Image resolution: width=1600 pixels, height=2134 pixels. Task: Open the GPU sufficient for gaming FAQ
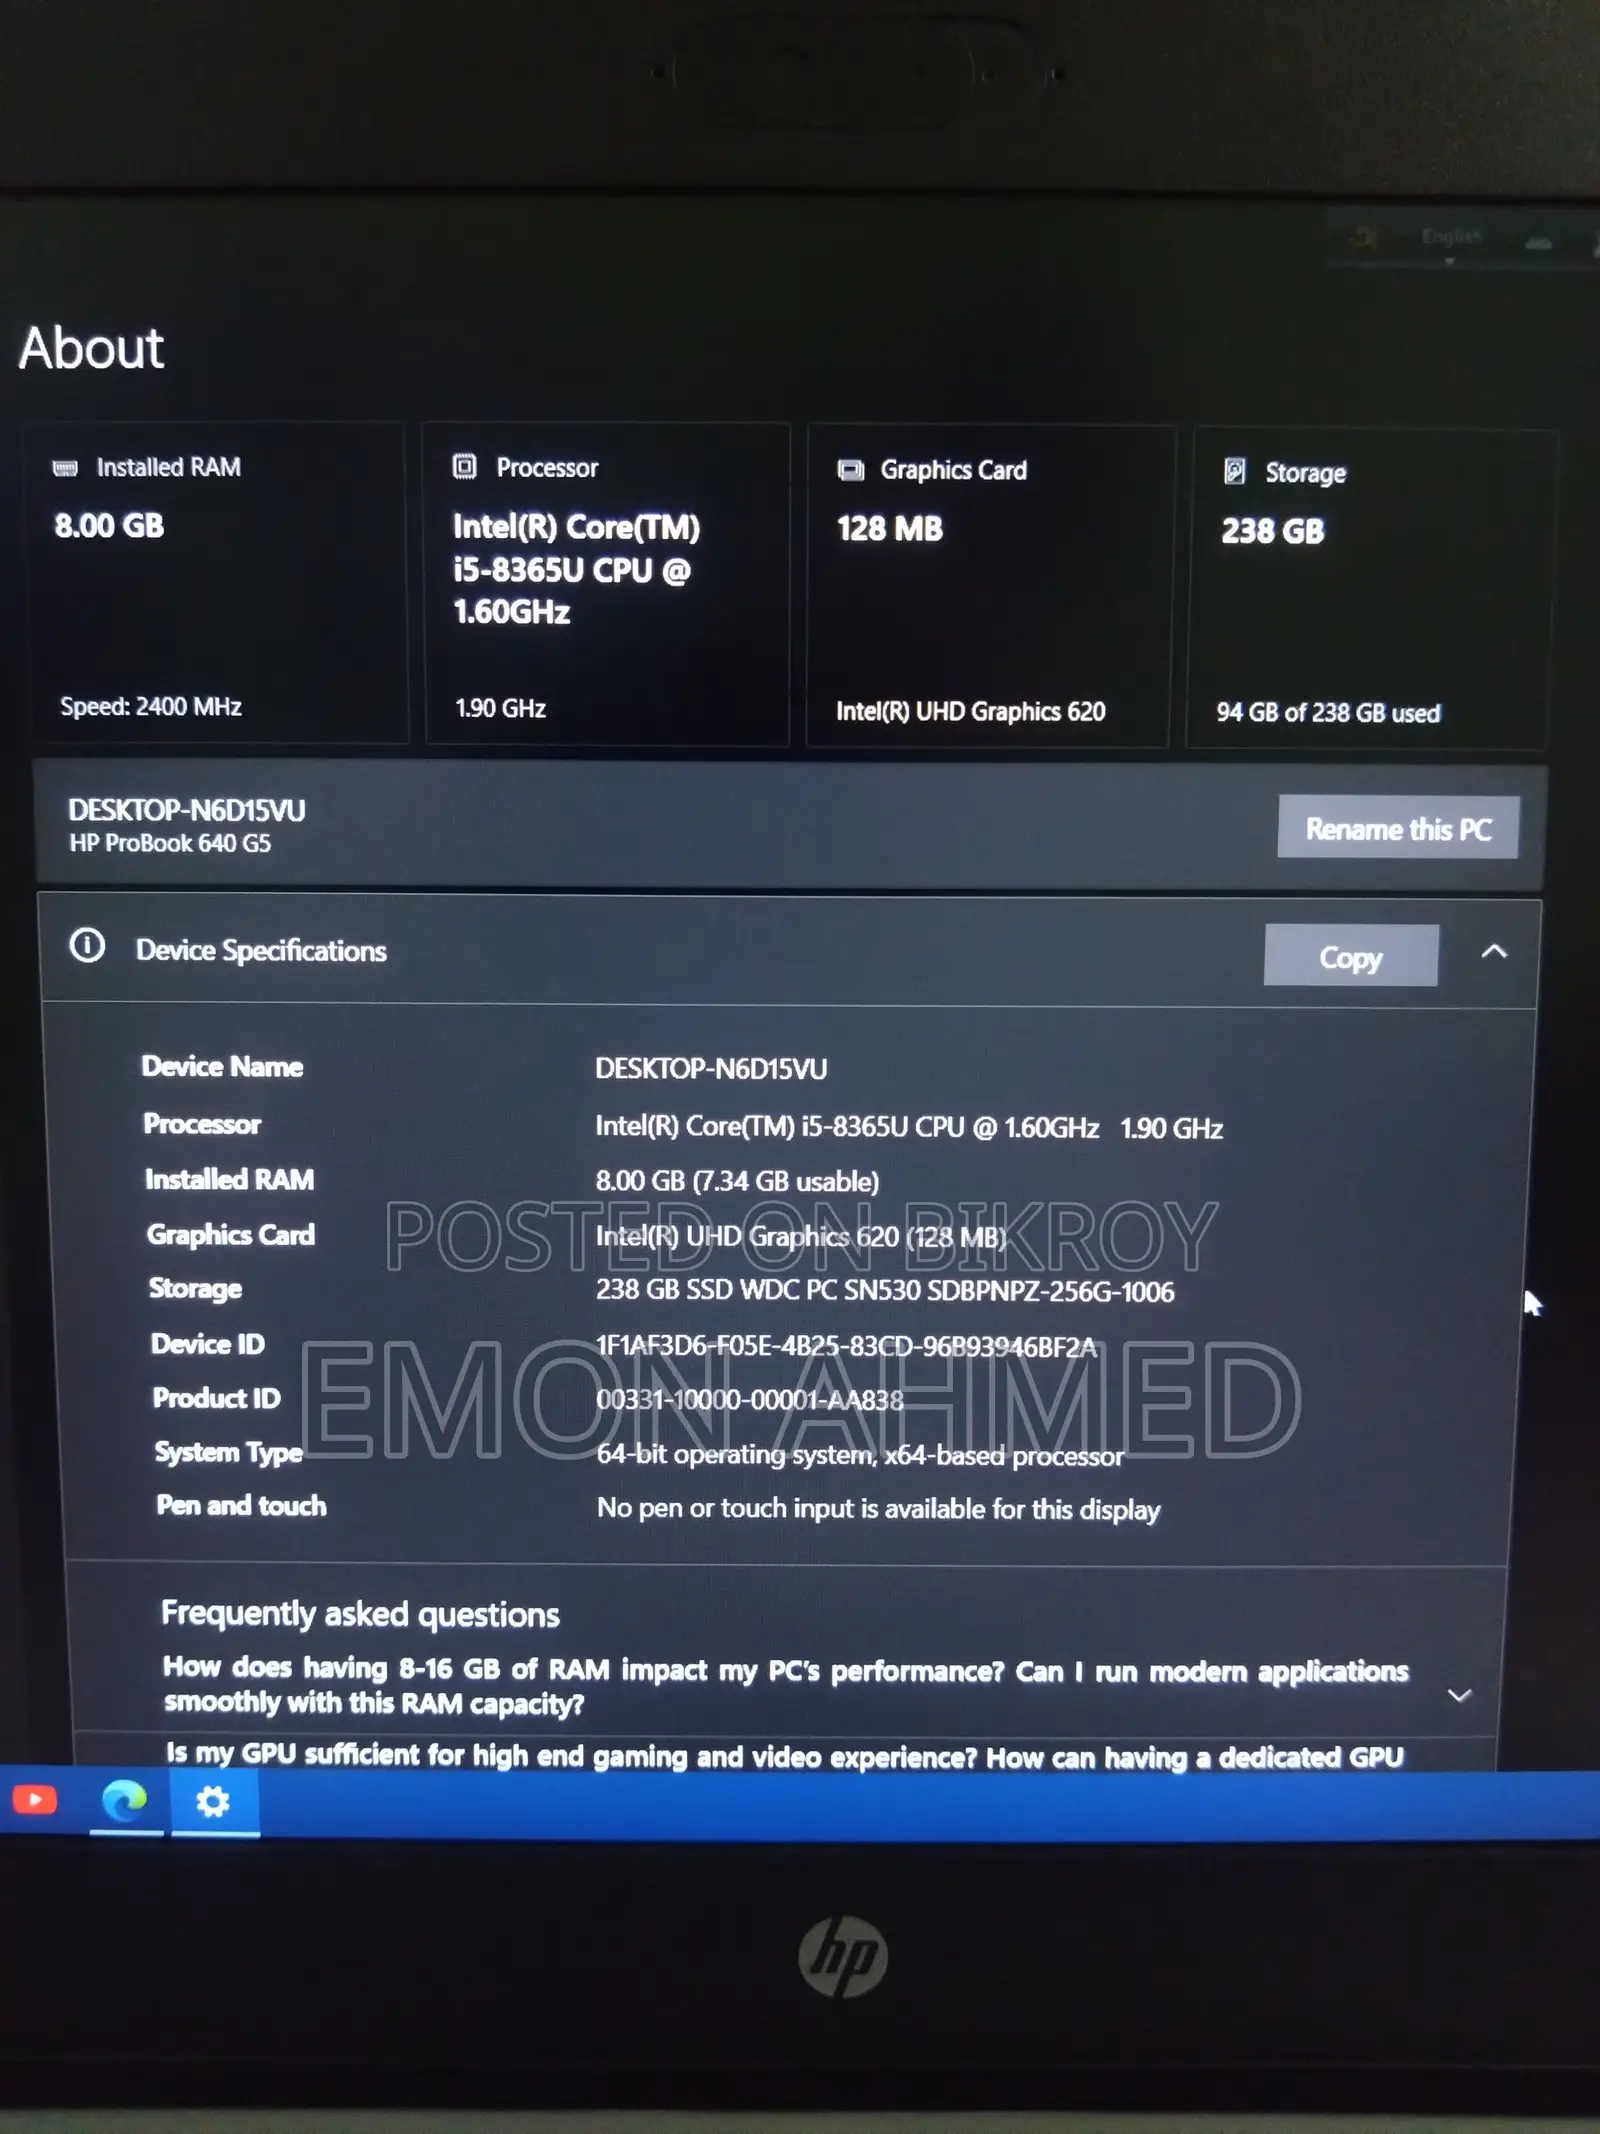[785, 1756]
